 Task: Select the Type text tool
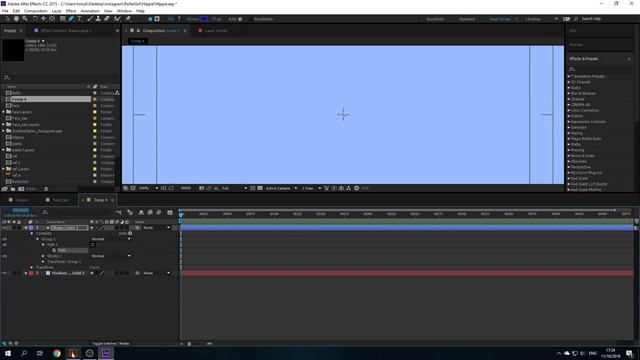[80, 19]
